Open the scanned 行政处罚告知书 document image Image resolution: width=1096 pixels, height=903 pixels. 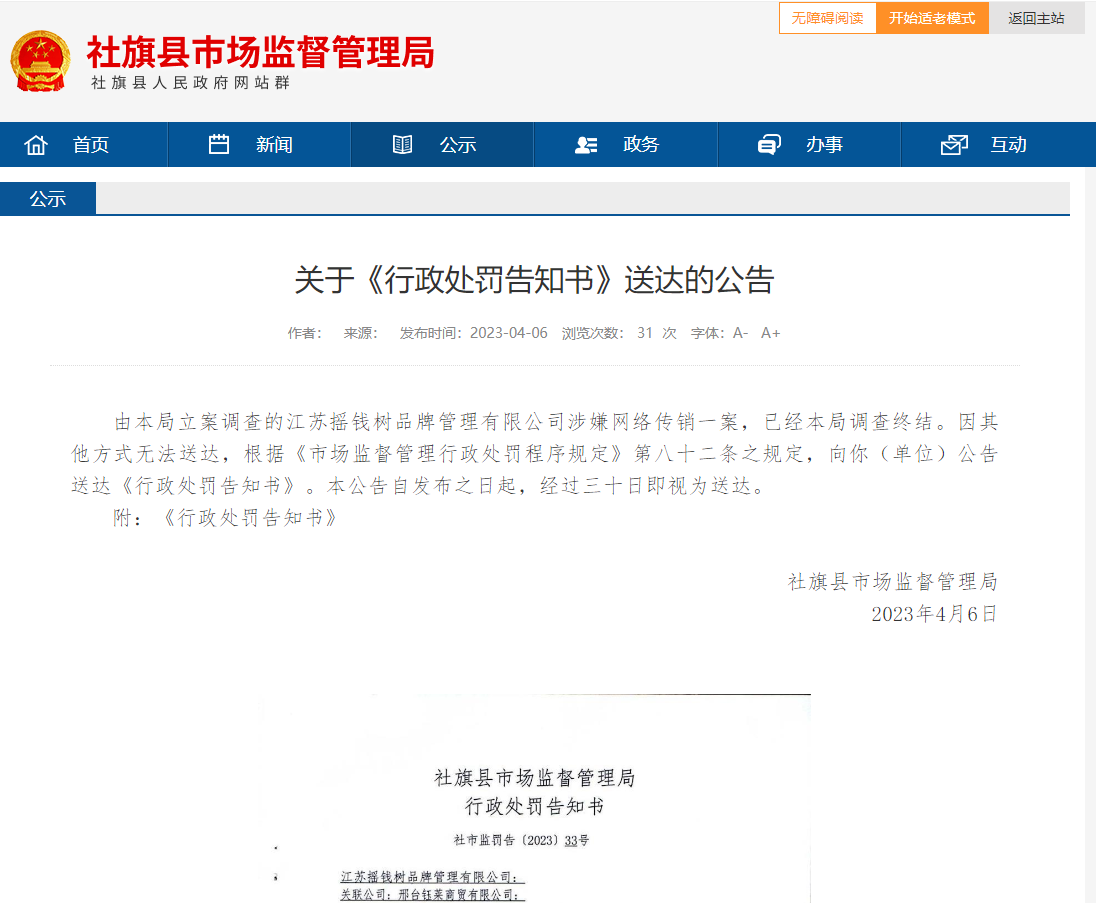(x=535, y=798)
